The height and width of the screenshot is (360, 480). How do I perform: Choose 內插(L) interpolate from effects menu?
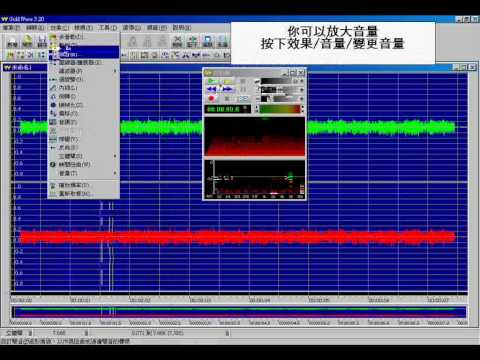point(84,88)
